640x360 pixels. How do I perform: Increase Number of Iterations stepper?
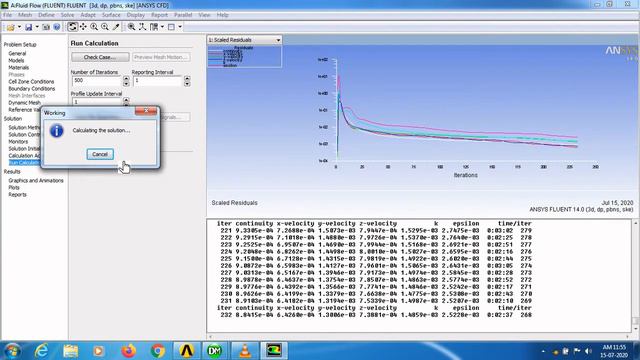point(126,78)
